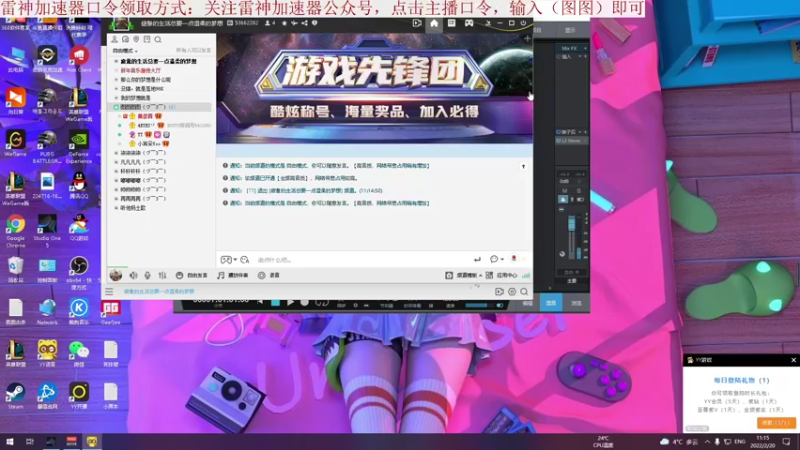
Task: Solo the mixer channel with S button
Action: tap(579, 191)
